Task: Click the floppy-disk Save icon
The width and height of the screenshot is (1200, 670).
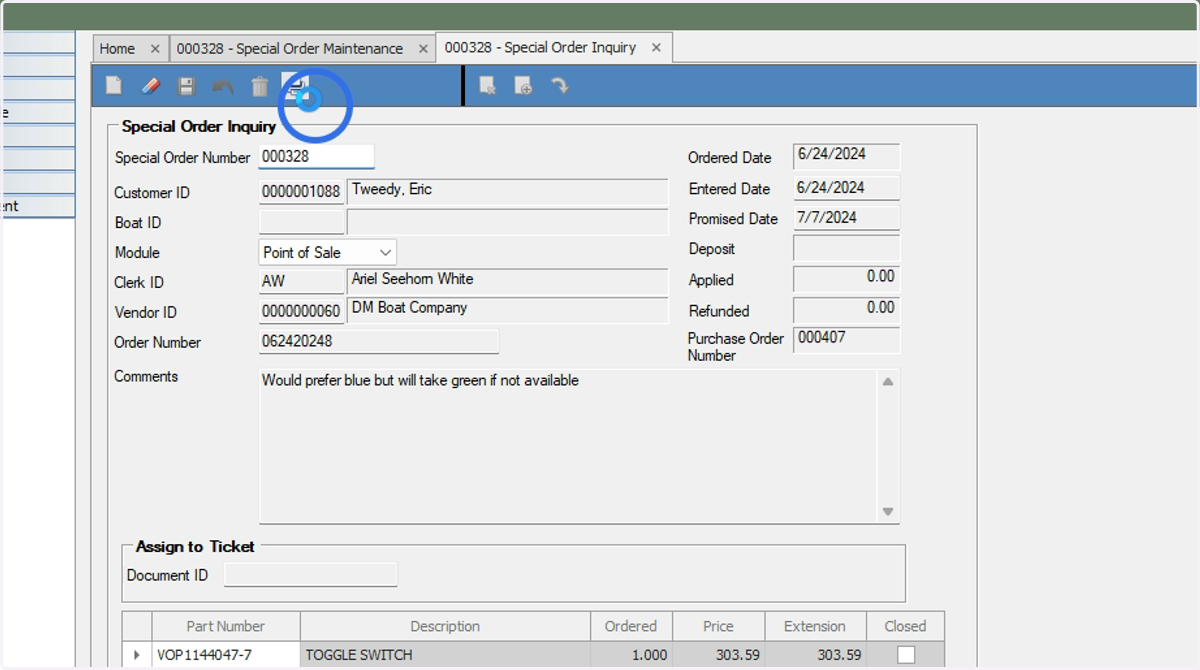Action: point(186,86)
